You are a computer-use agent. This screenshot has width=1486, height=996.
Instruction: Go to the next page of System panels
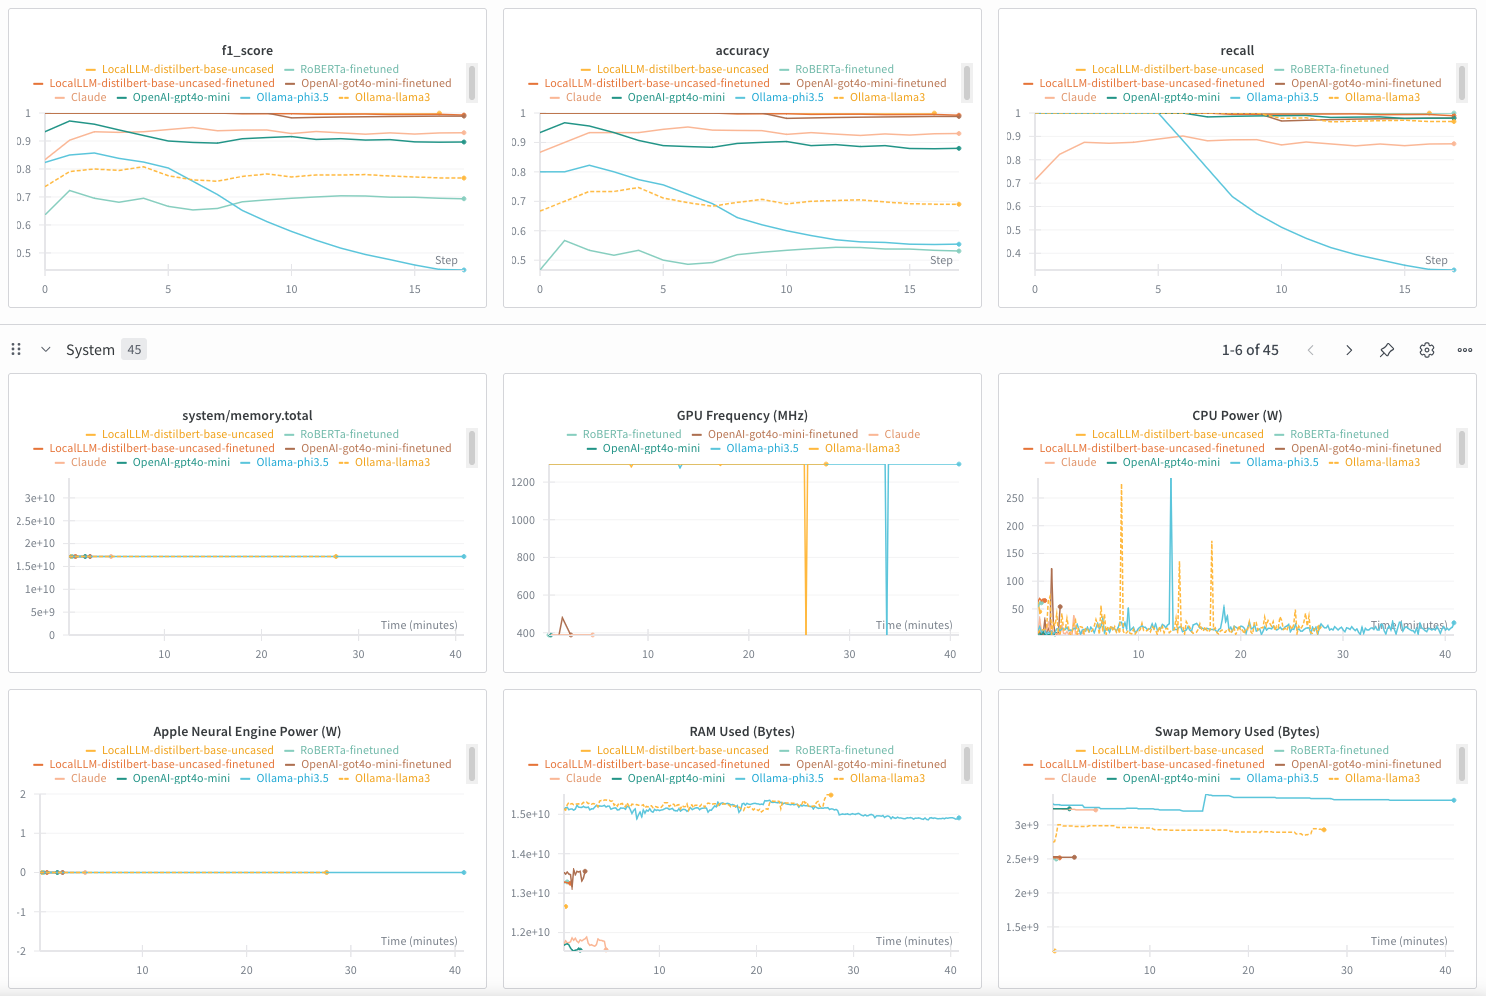tap(1349, 350)
